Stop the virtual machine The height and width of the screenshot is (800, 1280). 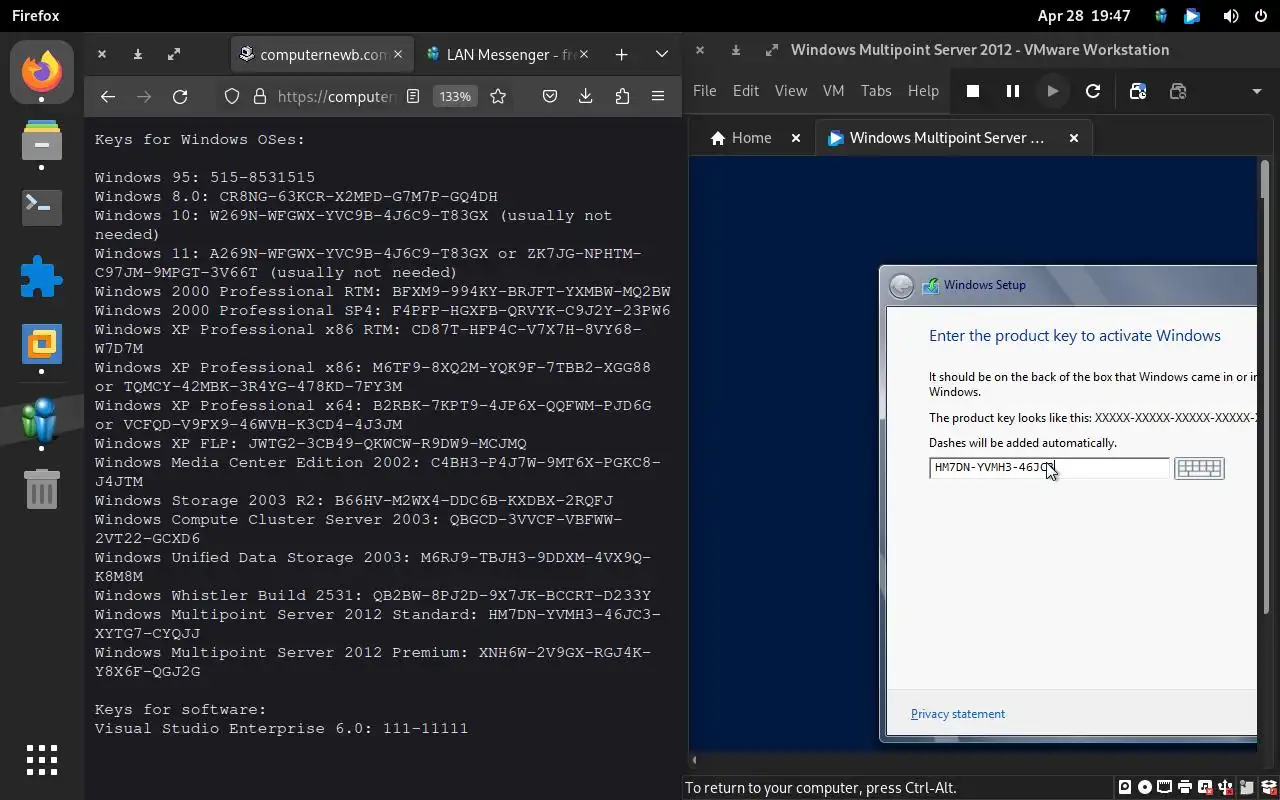coord(973,91)
